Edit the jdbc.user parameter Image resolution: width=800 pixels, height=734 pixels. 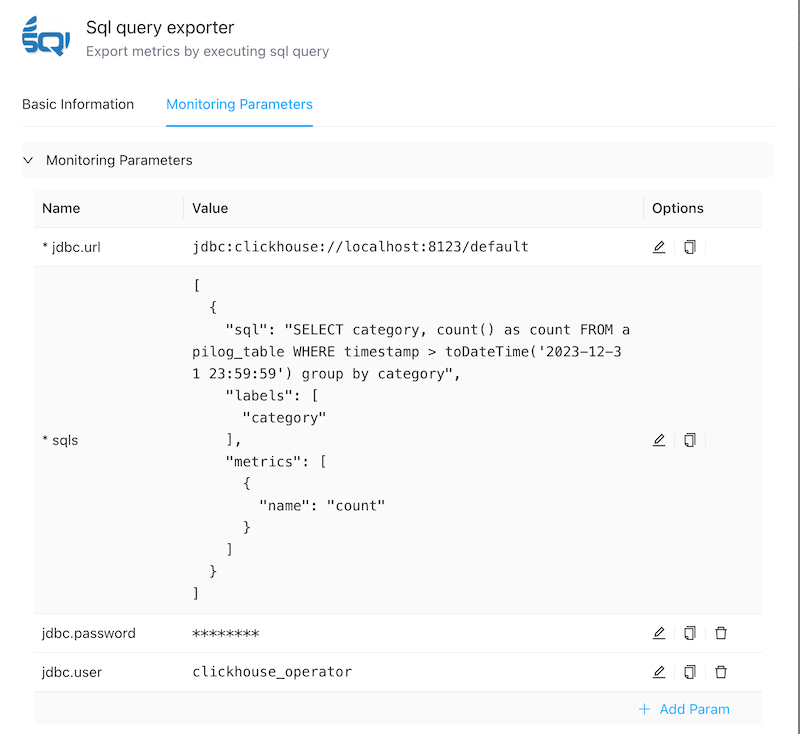click(x=658, y=672)
